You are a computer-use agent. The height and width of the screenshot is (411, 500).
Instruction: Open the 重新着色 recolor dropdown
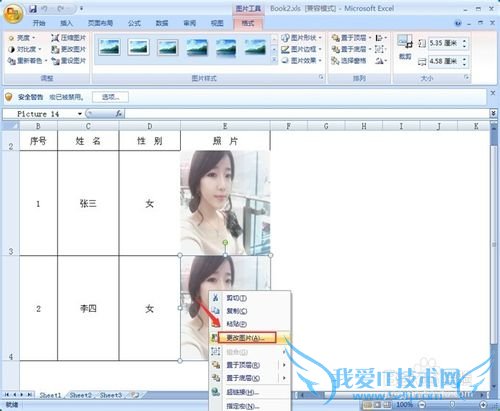(x=28, y=61)
